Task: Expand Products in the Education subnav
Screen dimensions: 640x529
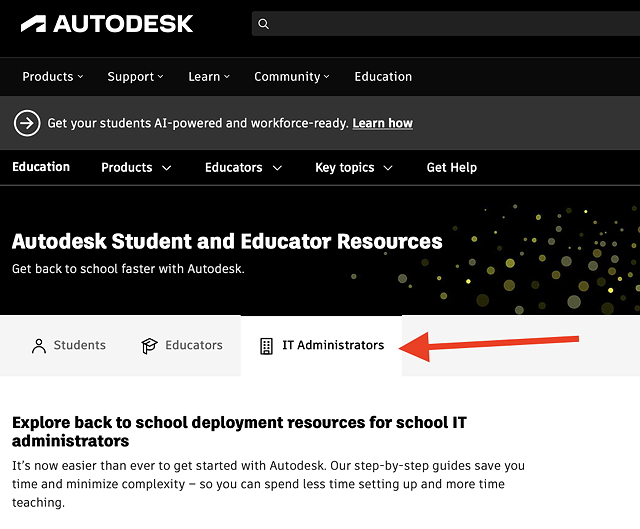Action: click(x=136, y=168)
